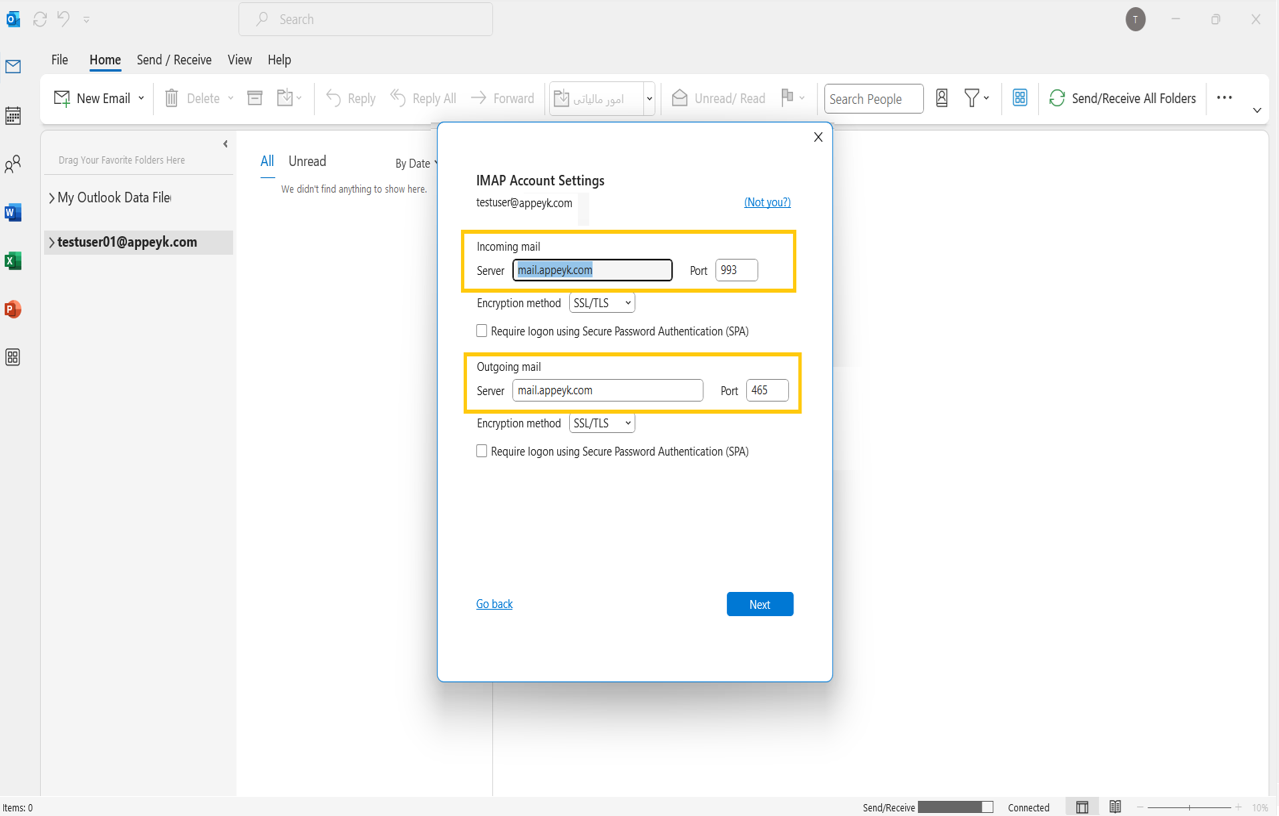Click Forward in the ribbon

point(502,98)
